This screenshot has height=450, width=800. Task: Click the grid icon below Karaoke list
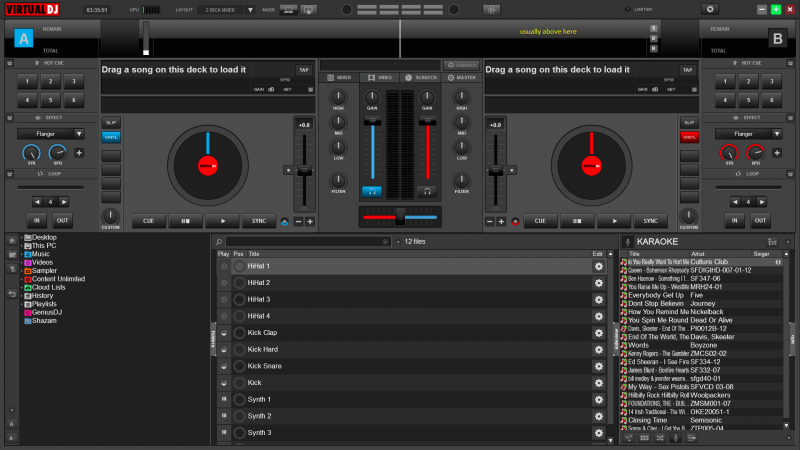(x=644, y=438)
